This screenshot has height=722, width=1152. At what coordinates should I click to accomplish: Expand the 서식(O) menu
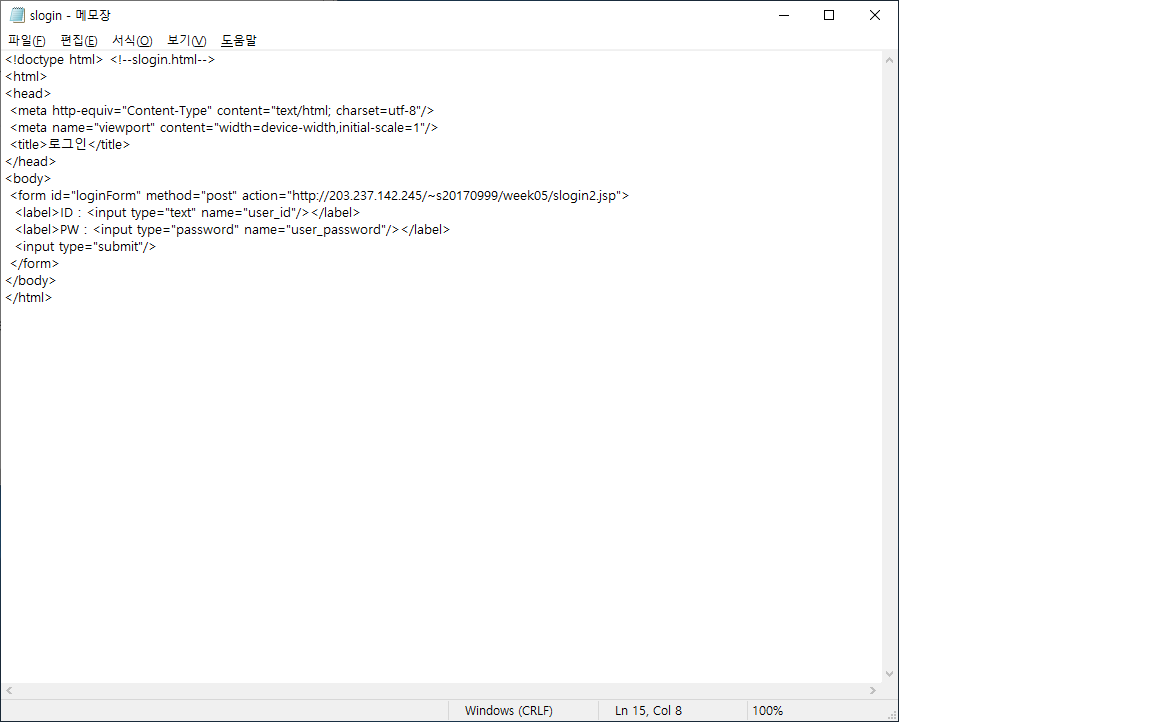[132, 41]
